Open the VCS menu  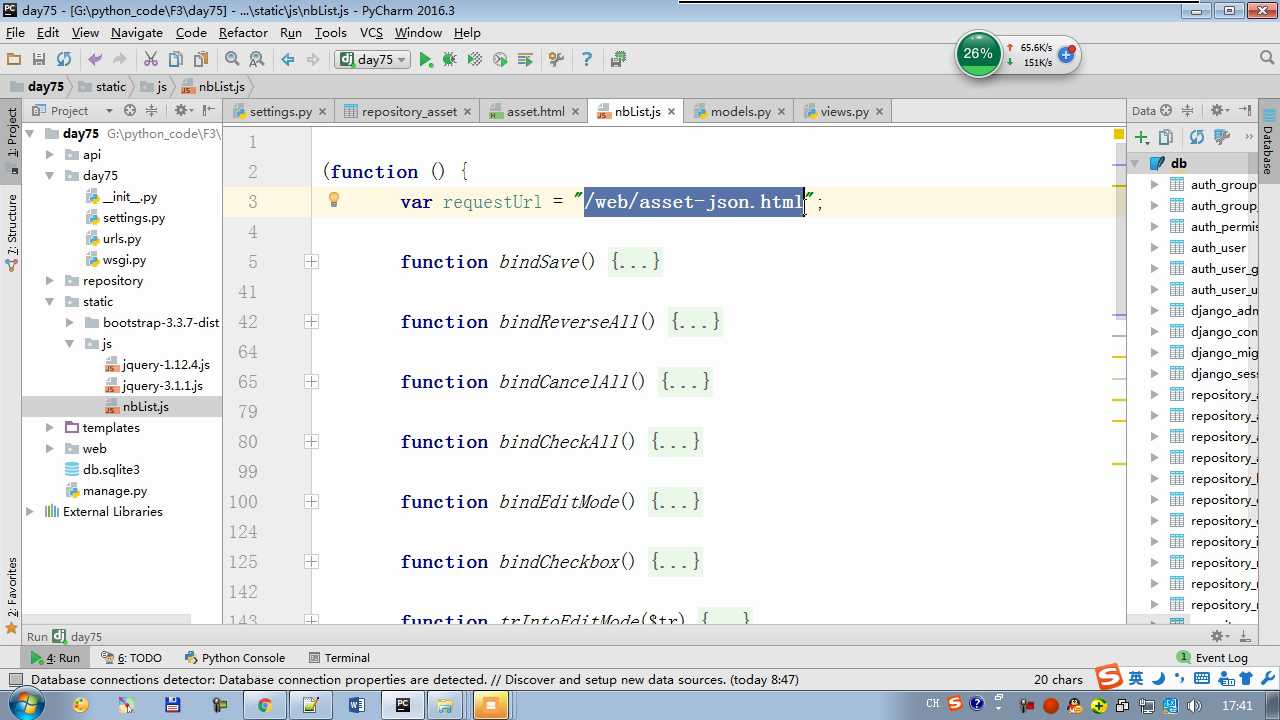click(371, 32)
